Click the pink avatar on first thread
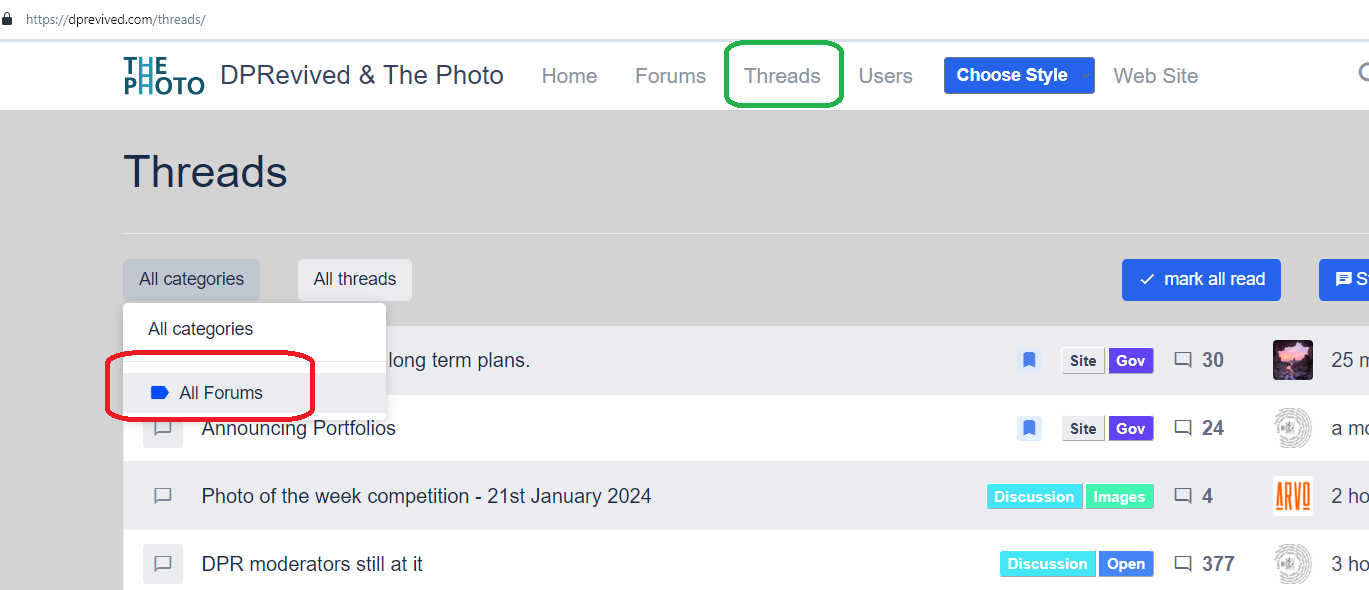The height and width of the screenshot is (590, 1369). pos(1292,360)
